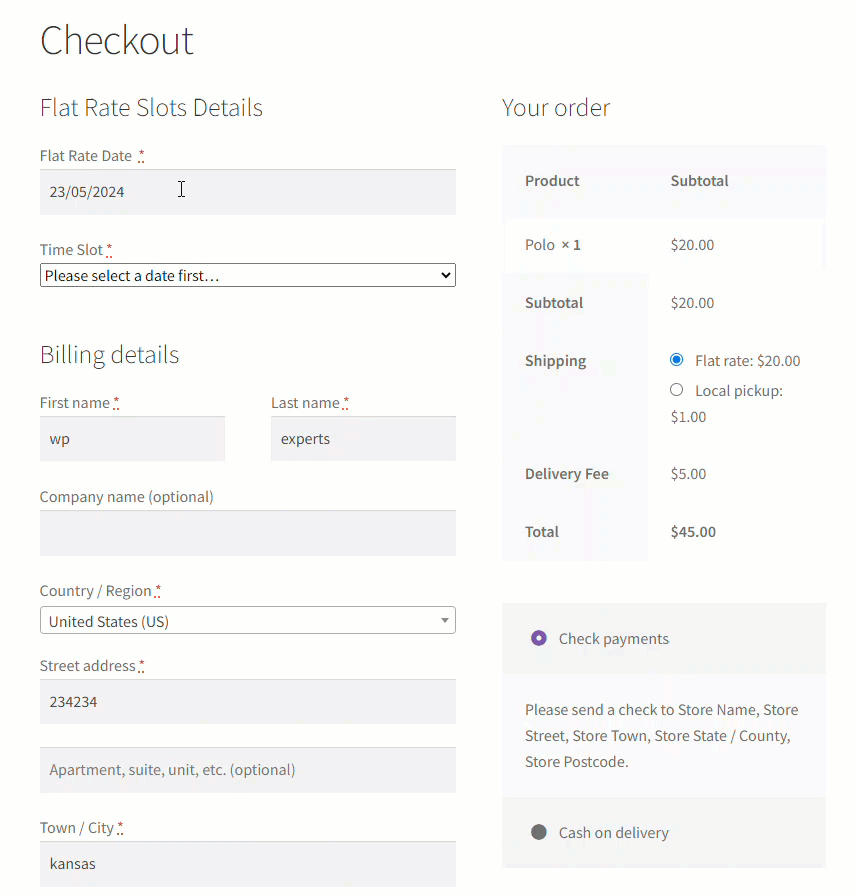This screenshot has width=856, height=896.
Task: Click the Flat Rate Date field
Action: click(x=247, y=190)
